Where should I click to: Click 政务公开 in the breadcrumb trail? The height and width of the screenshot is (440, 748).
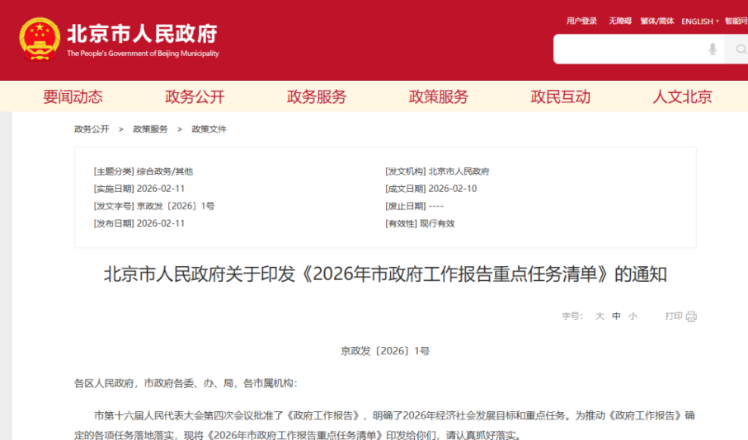pyautogui.click(x=91, y=129)
